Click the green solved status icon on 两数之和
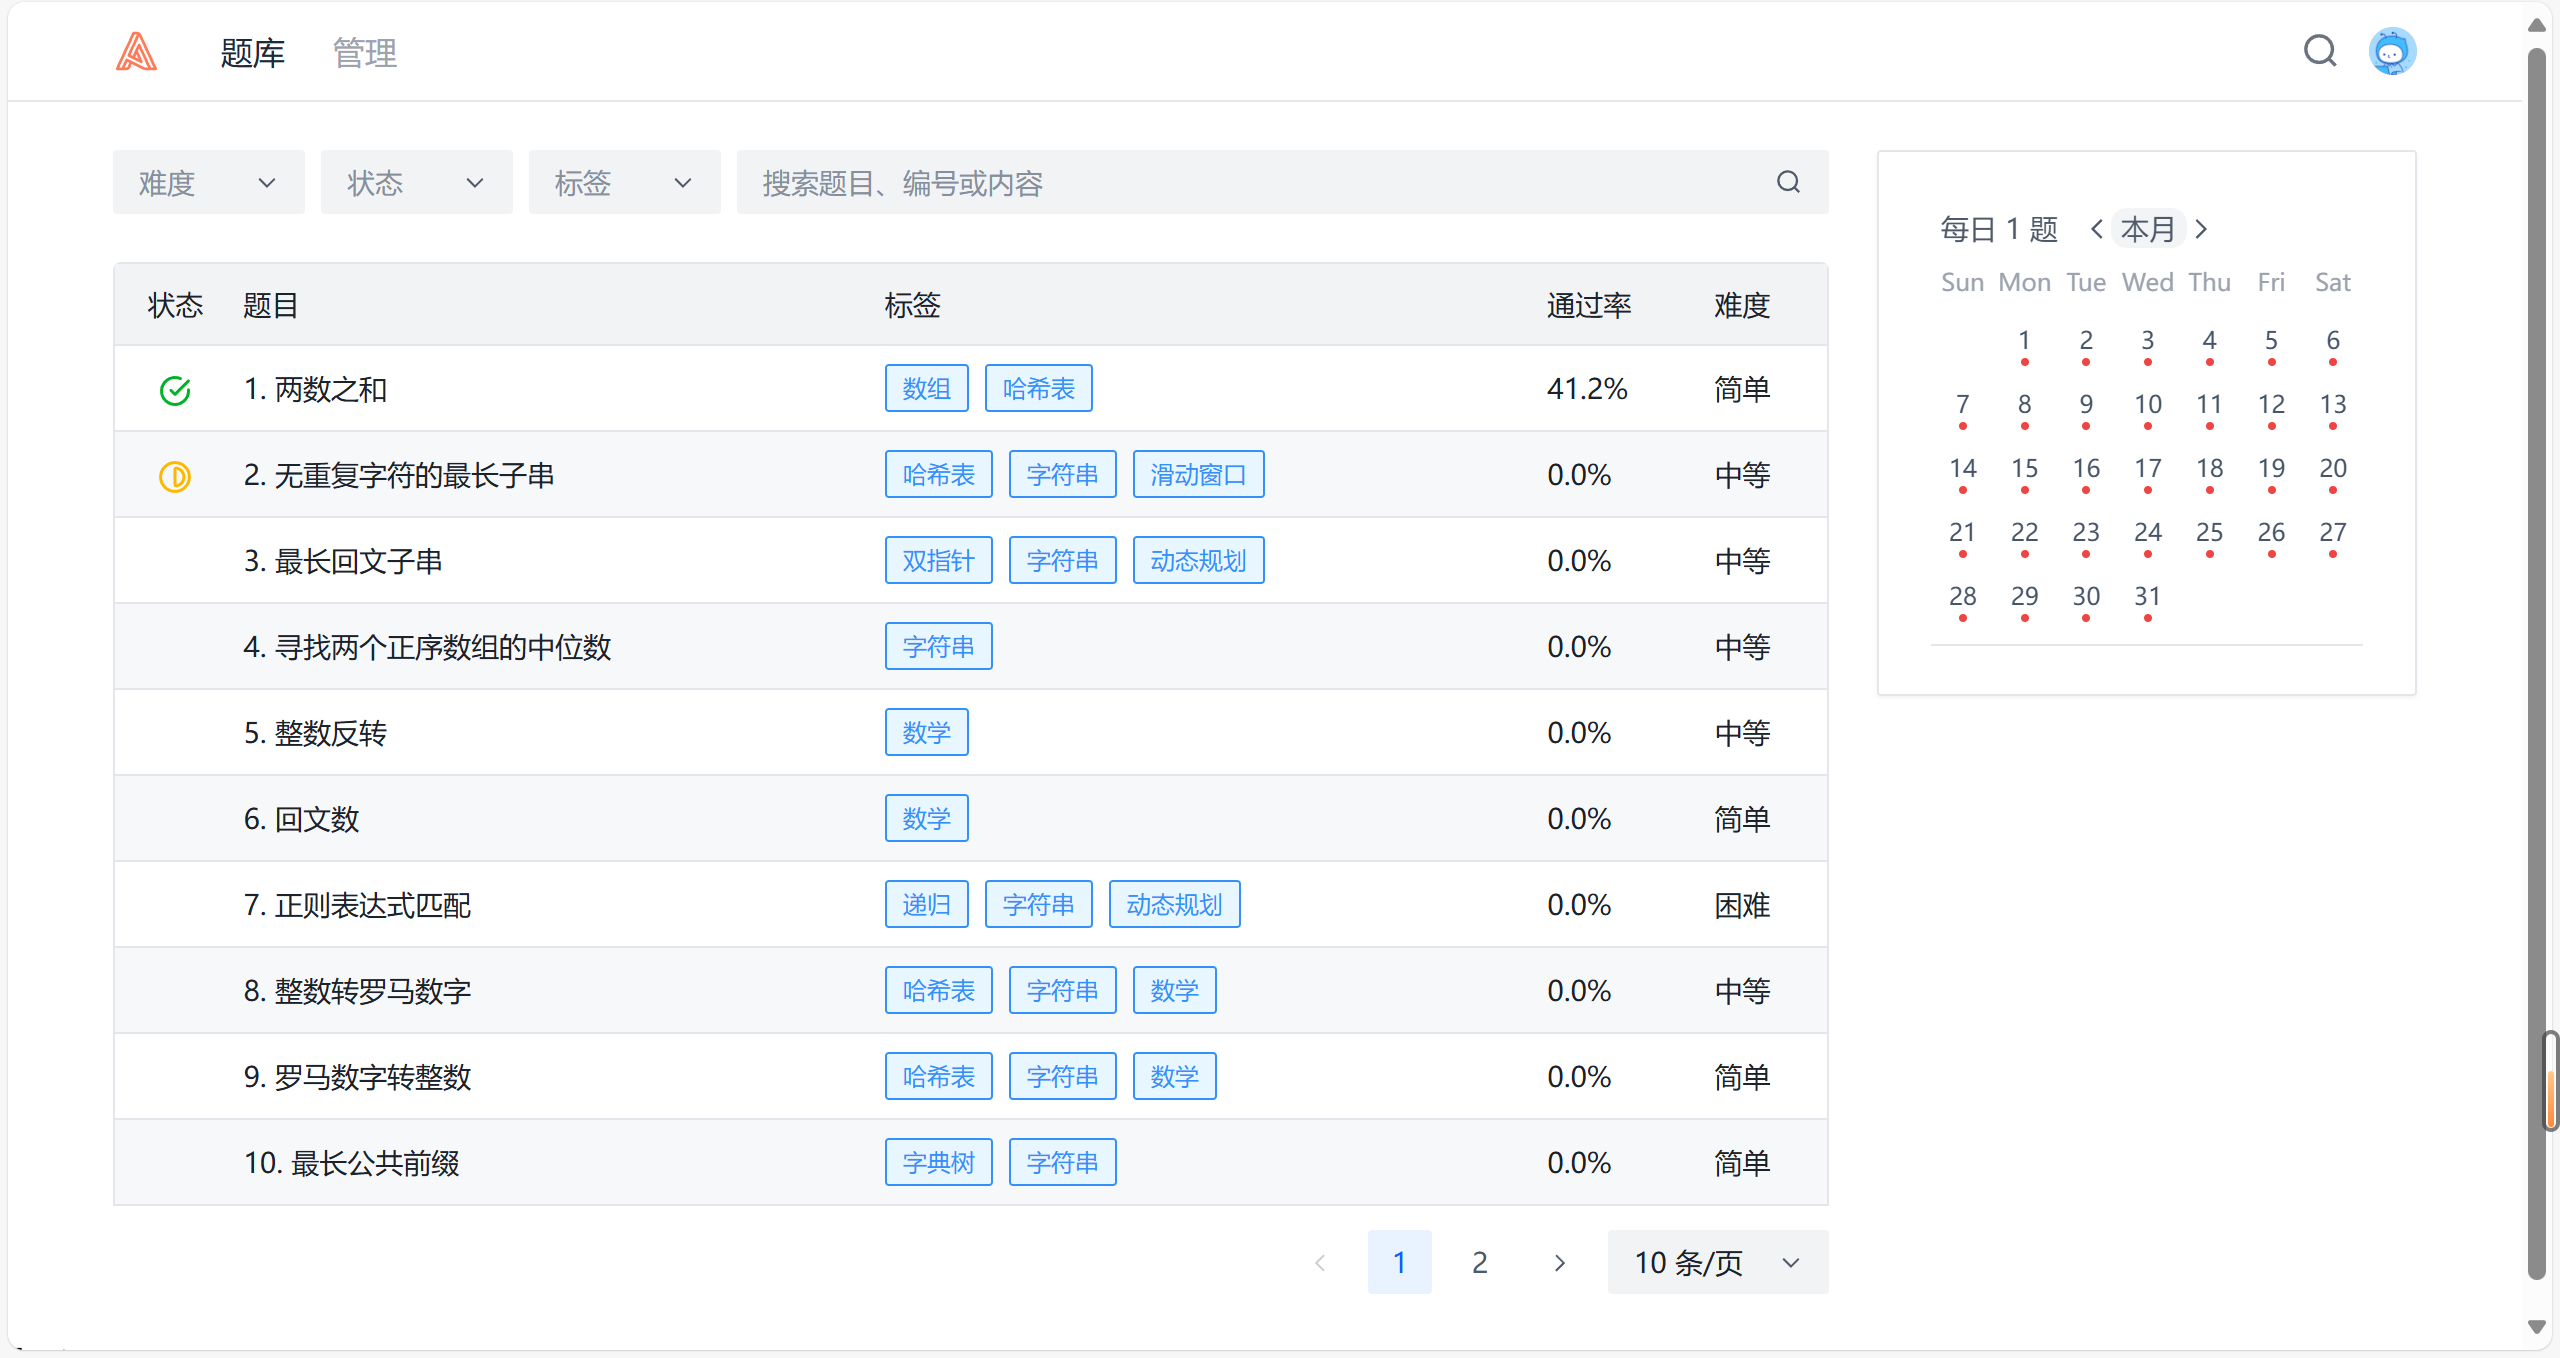The width and height of the screenshot is (2560, 1358). pos(175,390)
